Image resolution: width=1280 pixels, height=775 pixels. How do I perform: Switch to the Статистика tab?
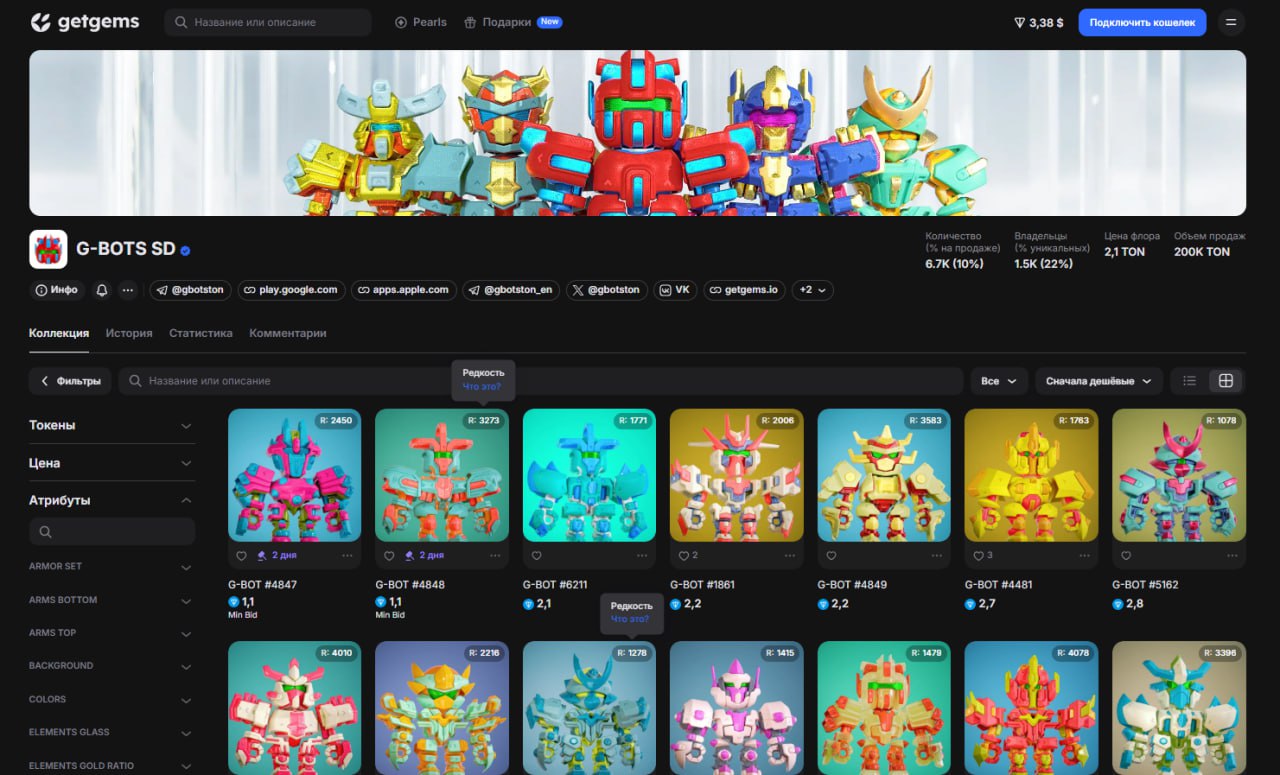point(201,333)
